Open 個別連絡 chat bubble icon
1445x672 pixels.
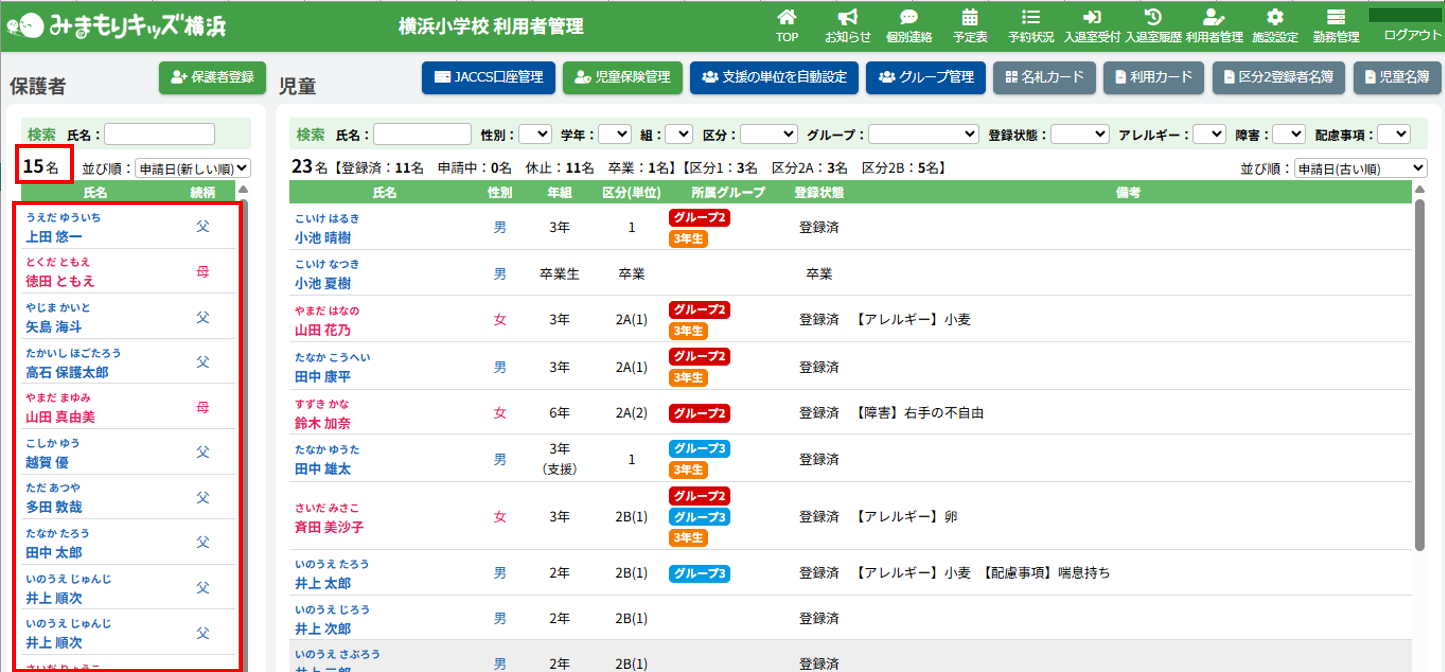click(x=908, y=18)
